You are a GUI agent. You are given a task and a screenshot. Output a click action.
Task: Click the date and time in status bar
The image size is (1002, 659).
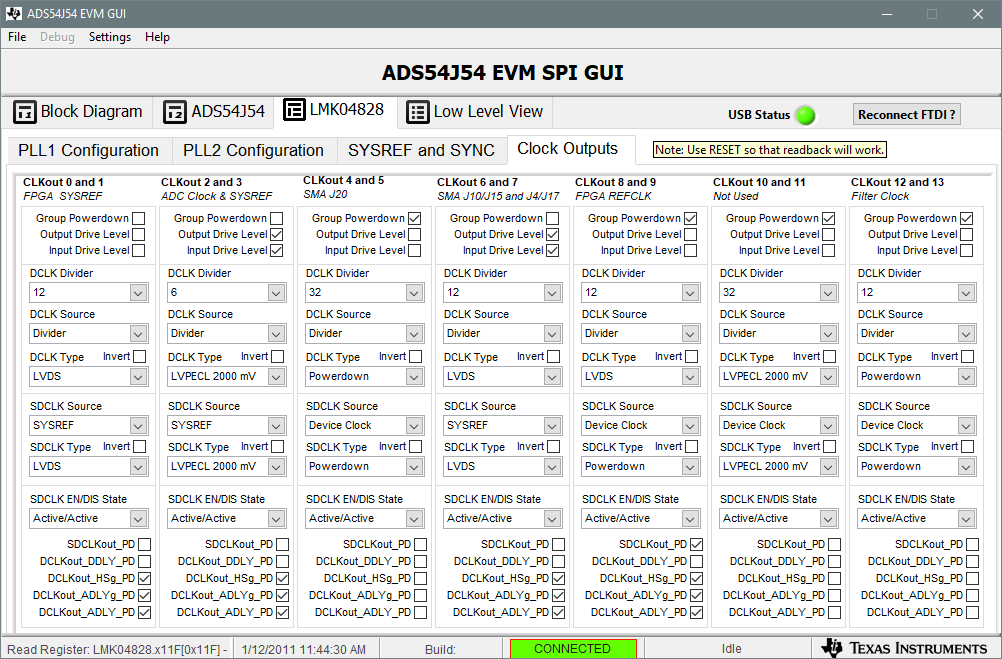point(304,649)
